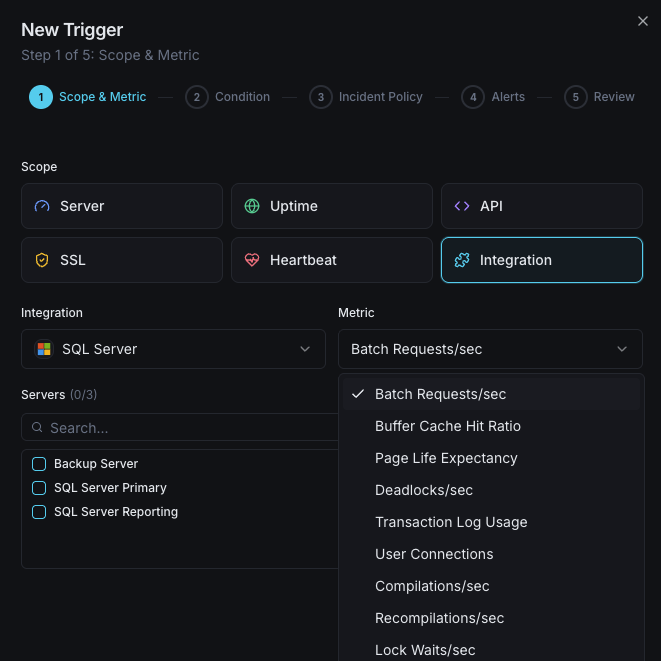Click the search magnifier icon
The image size is (661, 661).
37,427
